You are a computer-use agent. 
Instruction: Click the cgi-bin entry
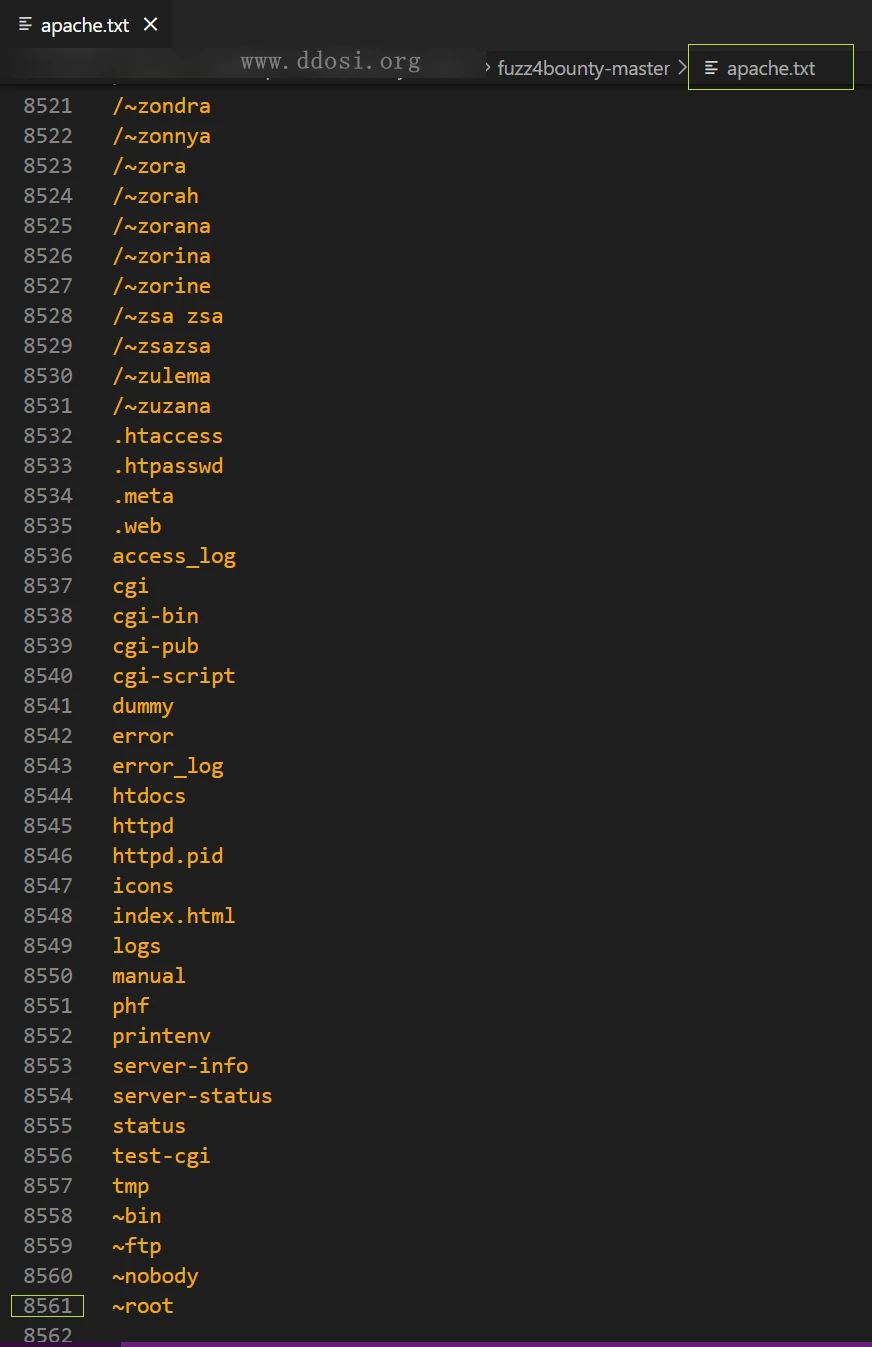155,616
